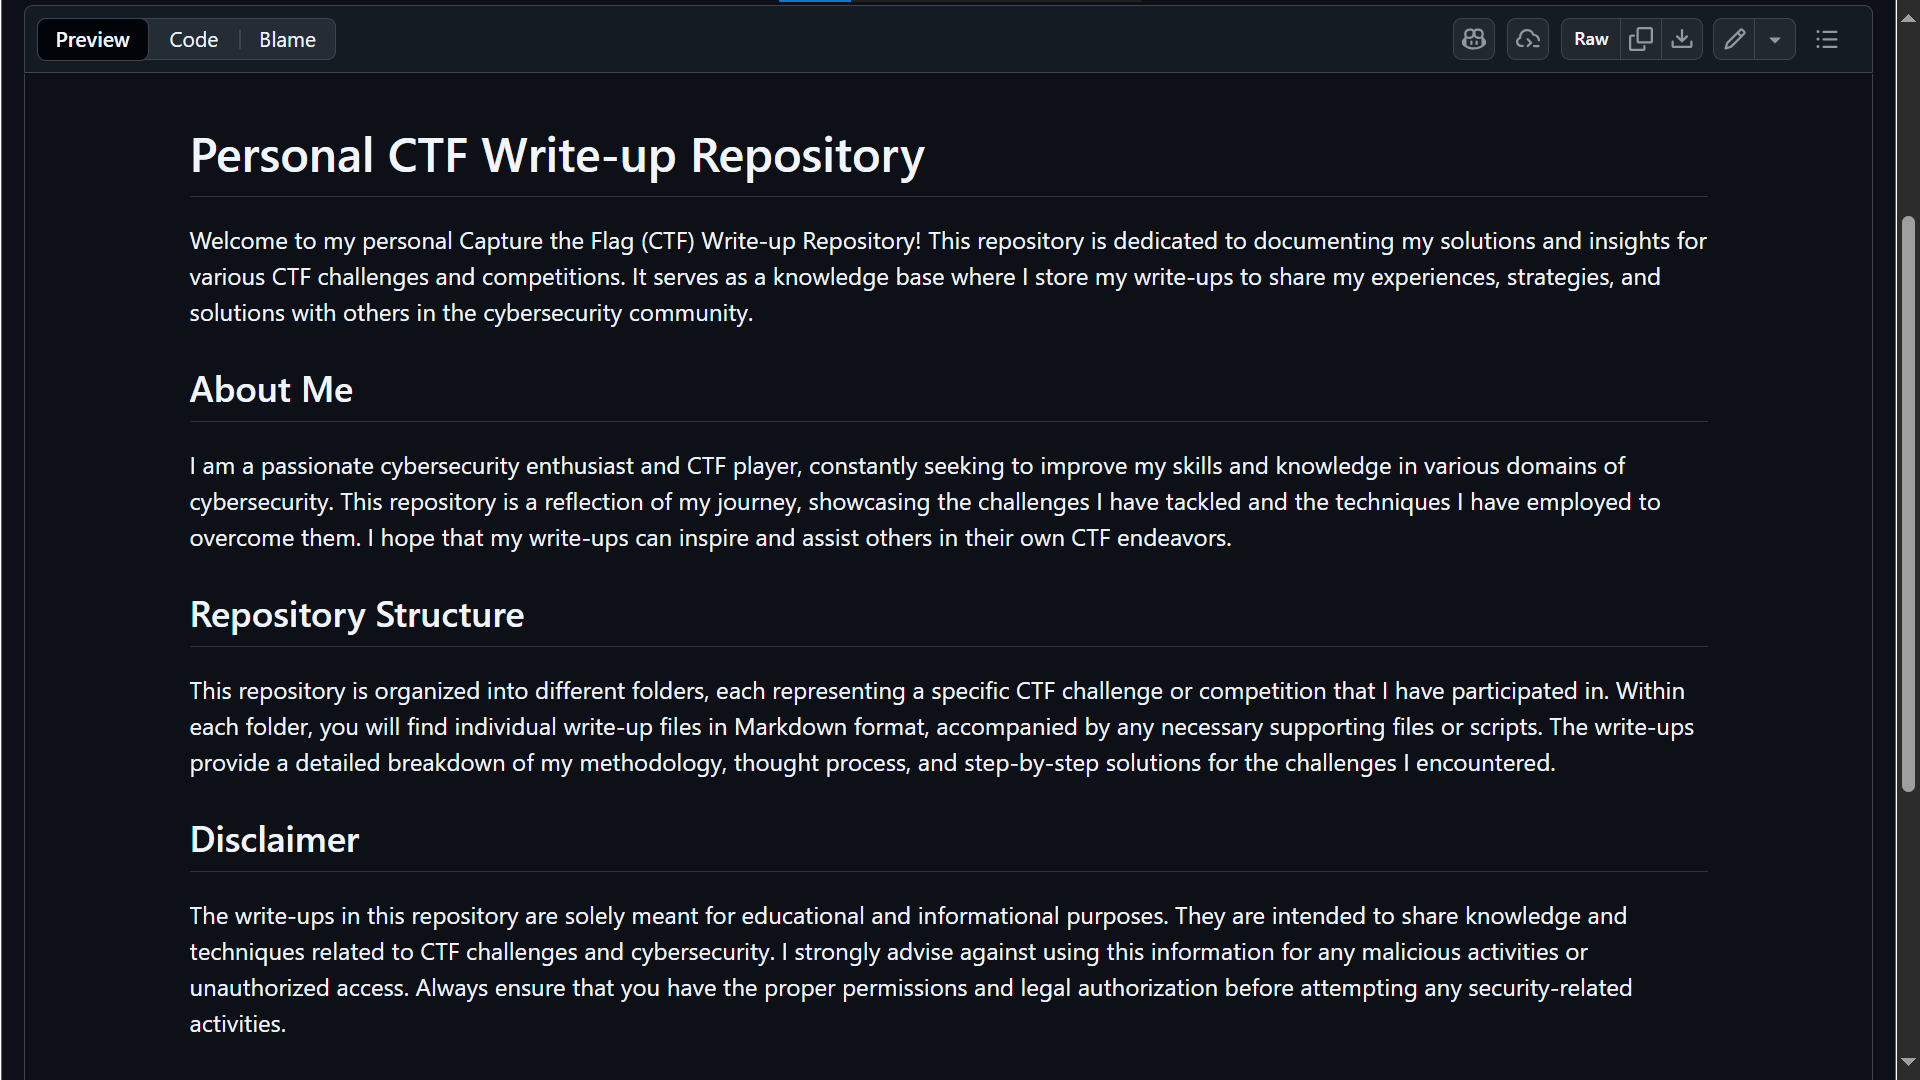Click the scrollbar down arrow

click(1908, 1062)
